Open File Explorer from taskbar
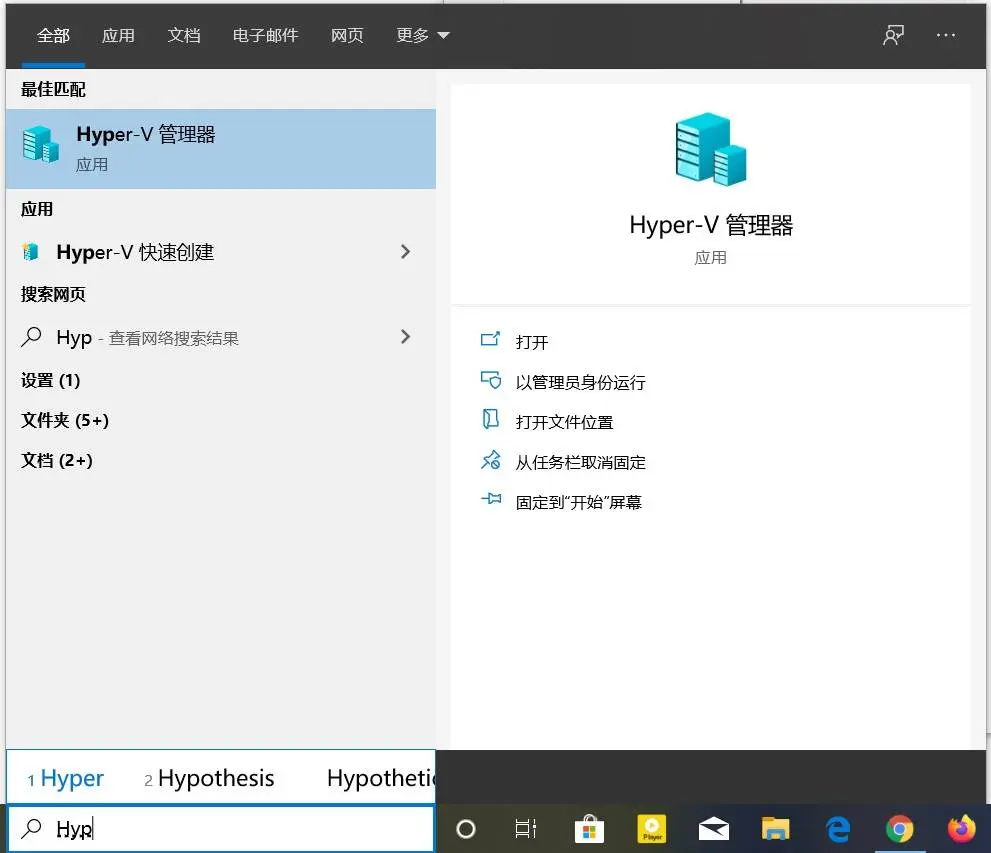 click(x=775, y=828)
